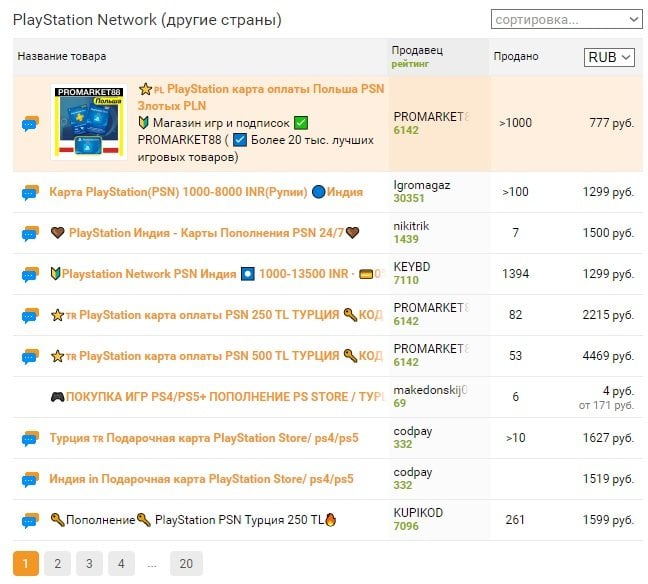The height and width of the screenshot is (584, 648).
Task: Click the 1500 руб. price
Action: 608,233
